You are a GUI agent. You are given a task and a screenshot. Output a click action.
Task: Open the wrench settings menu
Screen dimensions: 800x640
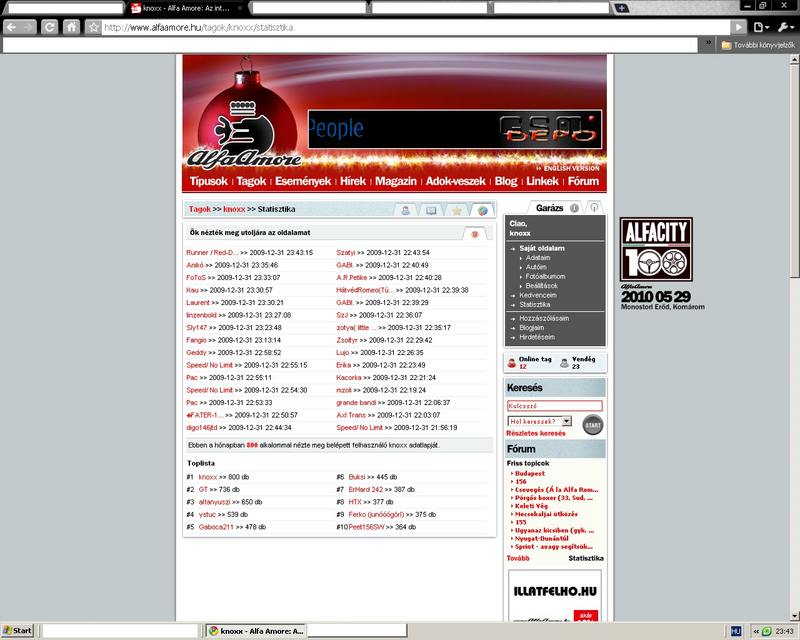pyautogui.click(x=786, y=27)
